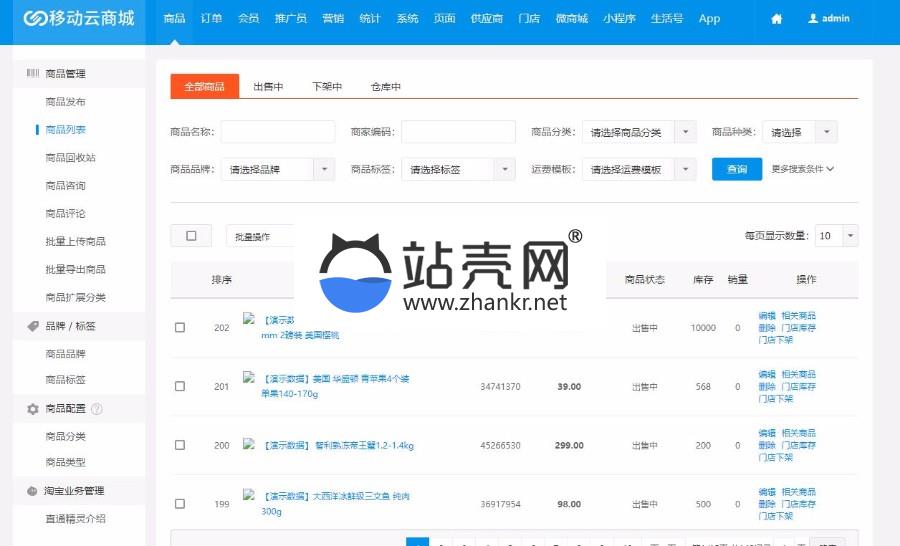This screenshot has width=900, height=546.
Task: Expand 更多搜索条件 search options
Action: pos(802,170)
